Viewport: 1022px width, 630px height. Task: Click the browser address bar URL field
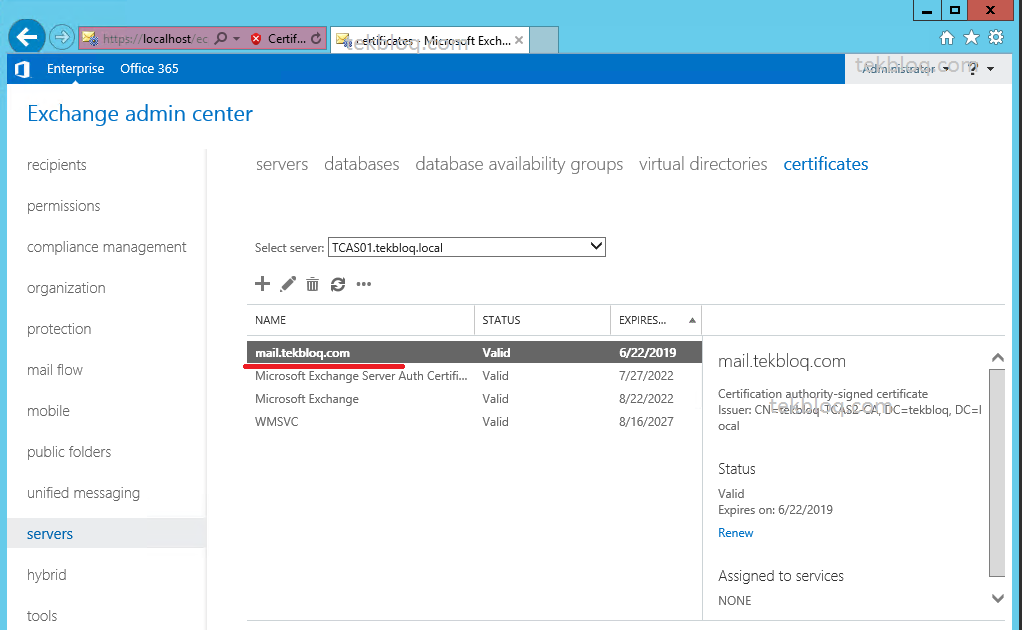[155, 38]
